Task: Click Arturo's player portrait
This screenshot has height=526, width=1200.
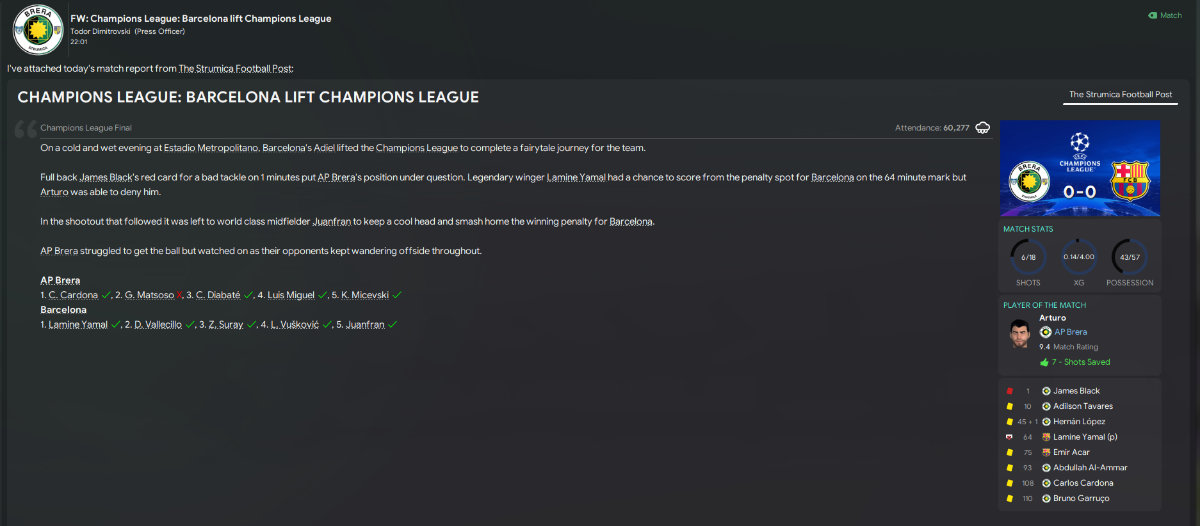Action: click(1020, 338)
